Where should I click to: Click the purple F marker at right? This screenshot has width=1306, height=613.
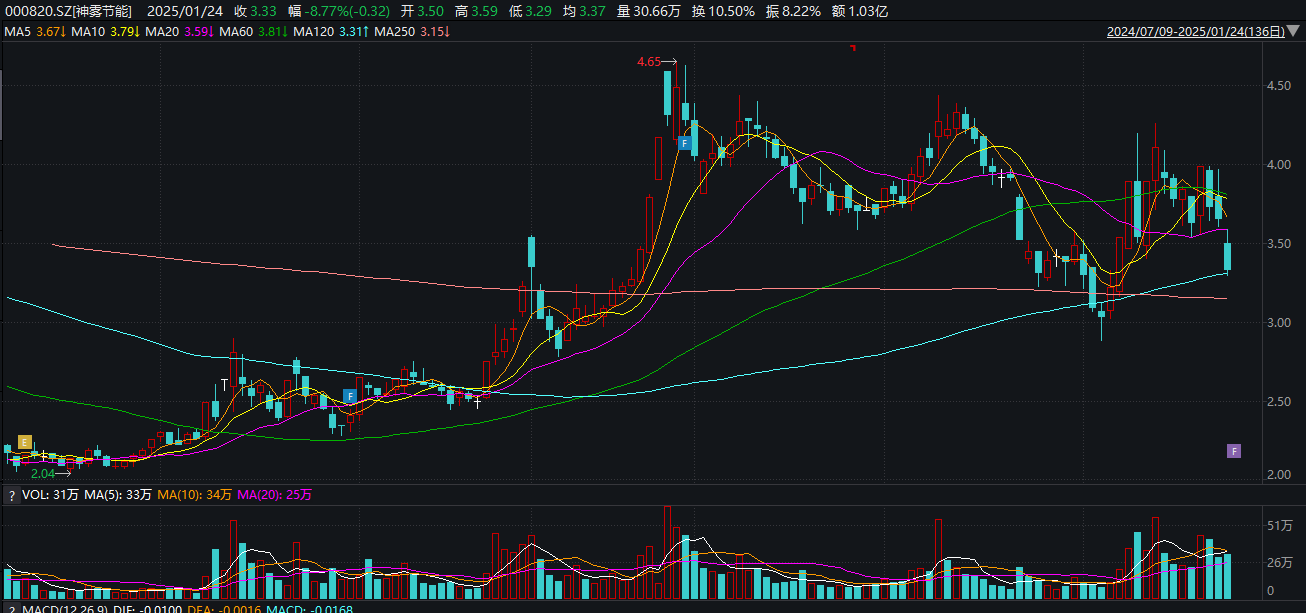click(1234, 451)
